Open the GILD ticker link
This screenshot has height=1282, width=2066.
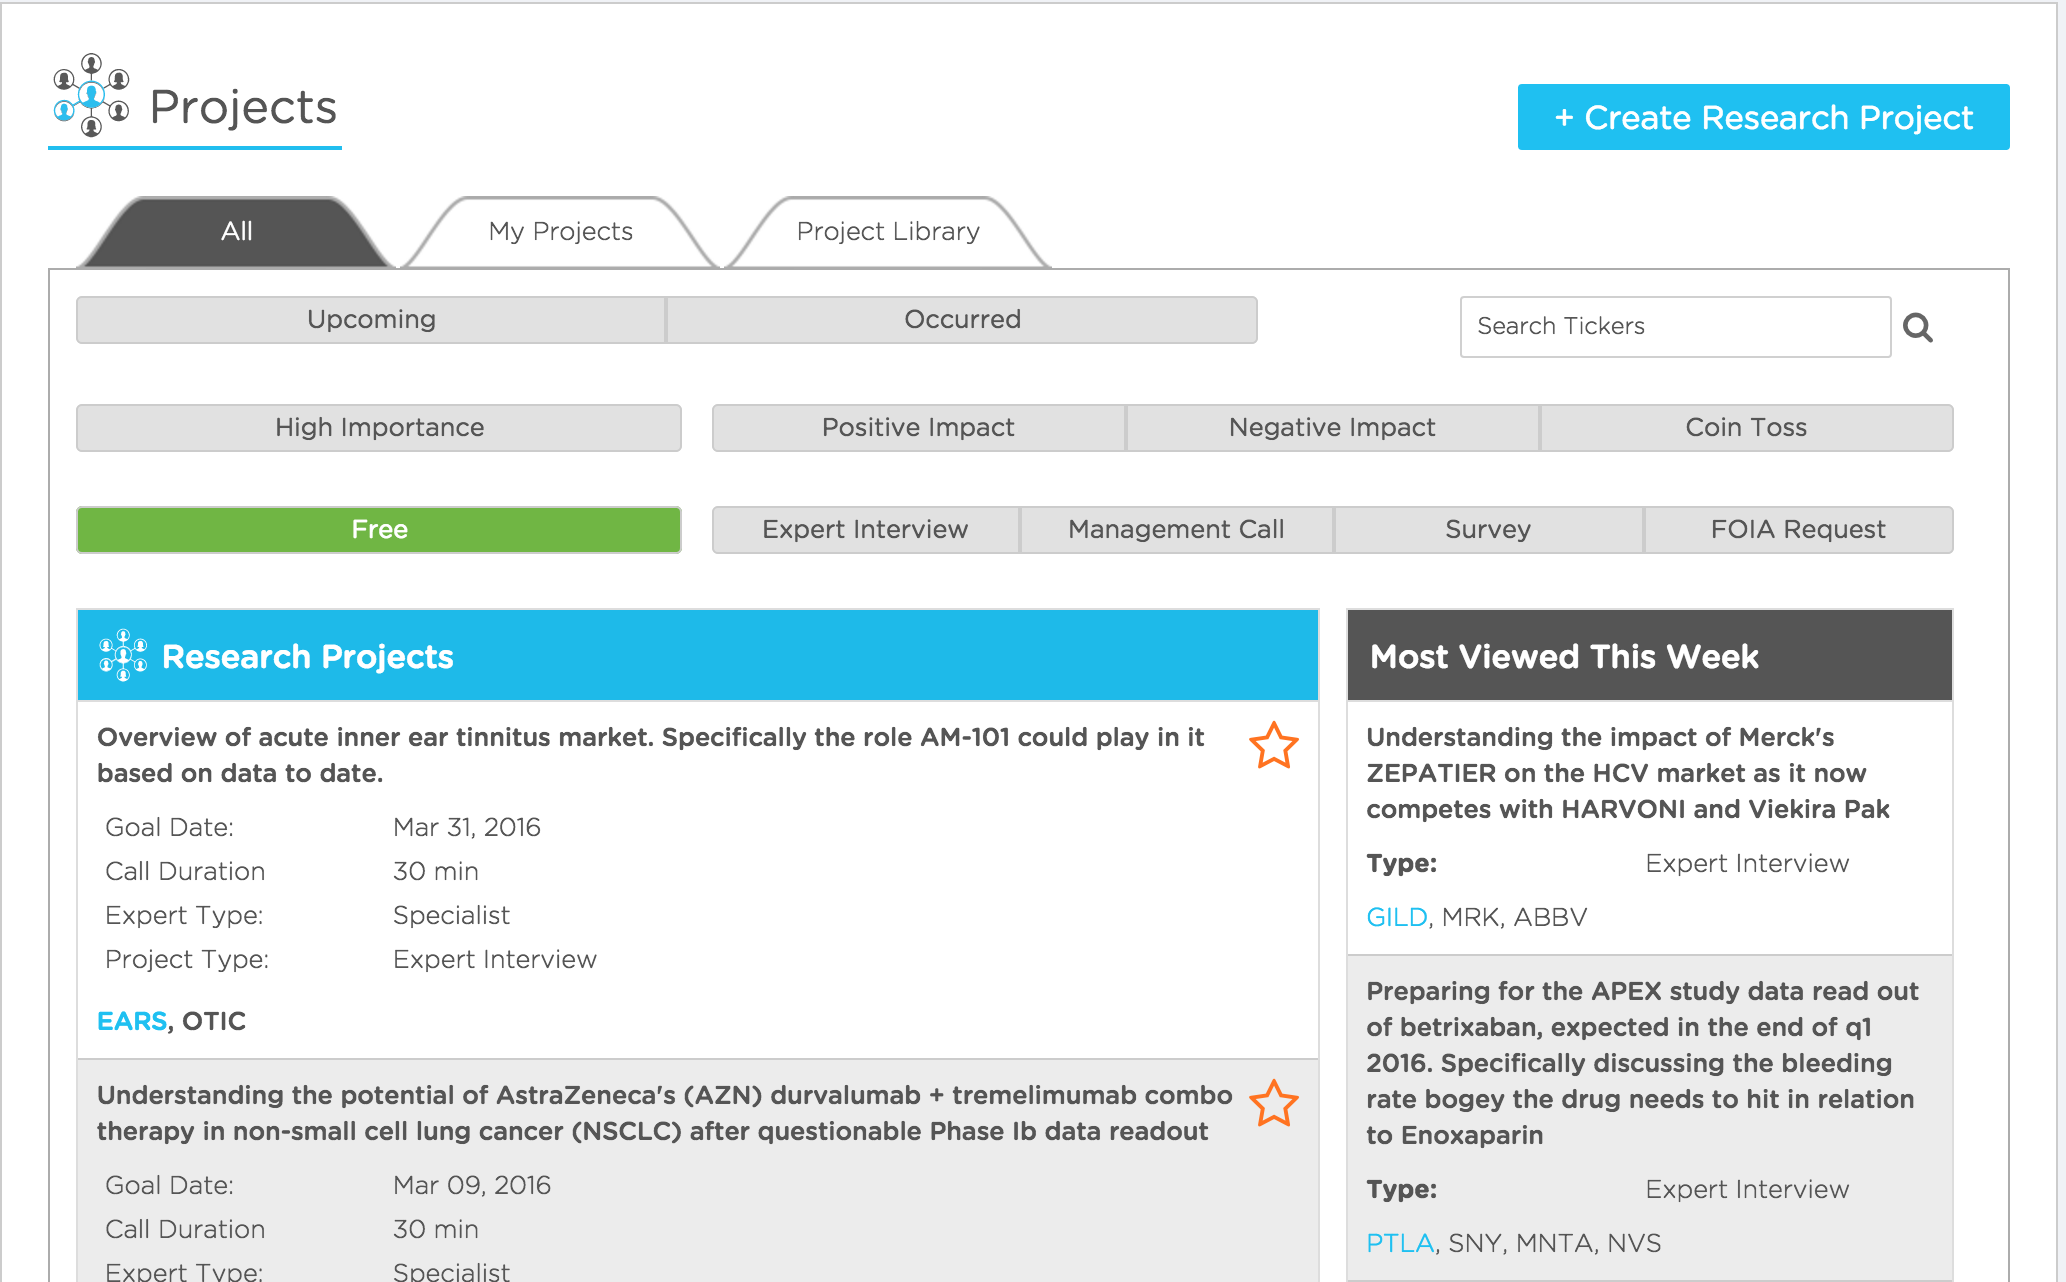(x=1396, y=916)
